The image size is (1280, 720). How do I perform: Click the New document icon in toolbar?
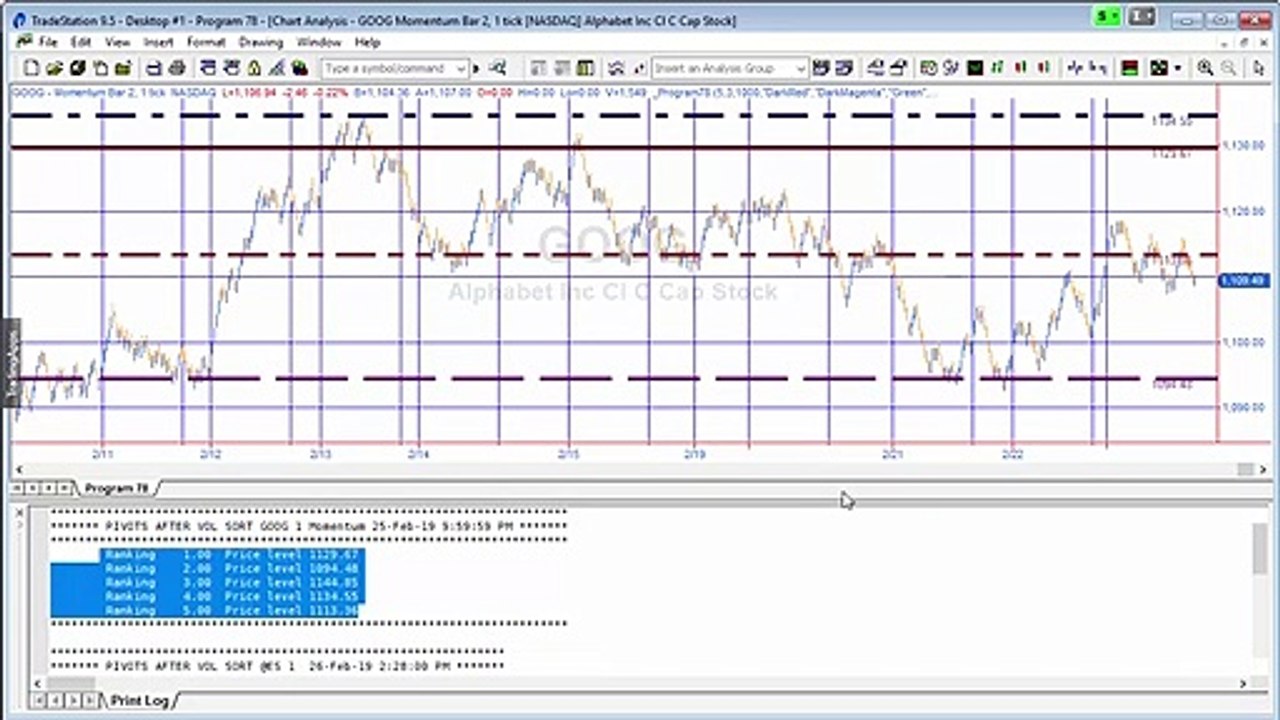pyautogui.click(x=32, y=68)
